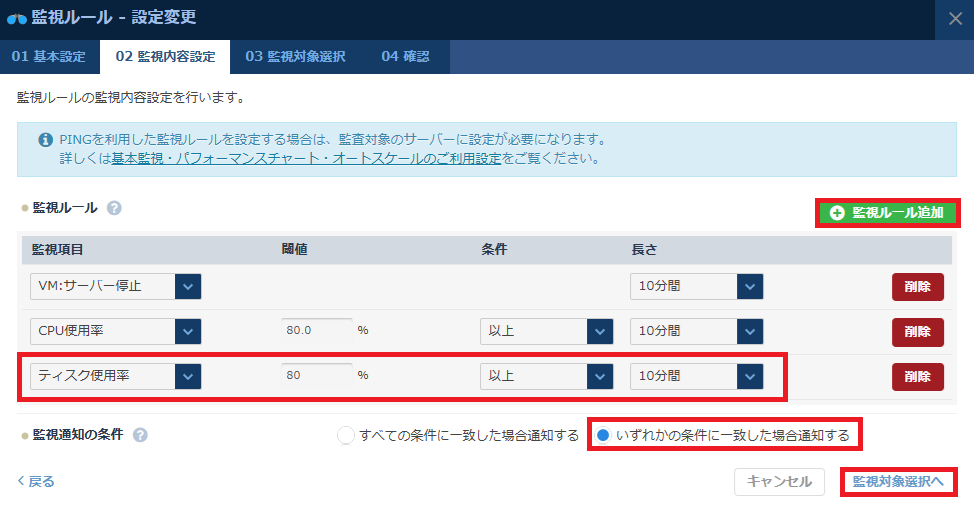Image resolution: width=974 pixels, height=512 pixels.
Task: Click 監視ルール追加 button
Action: tap(887, 213)
